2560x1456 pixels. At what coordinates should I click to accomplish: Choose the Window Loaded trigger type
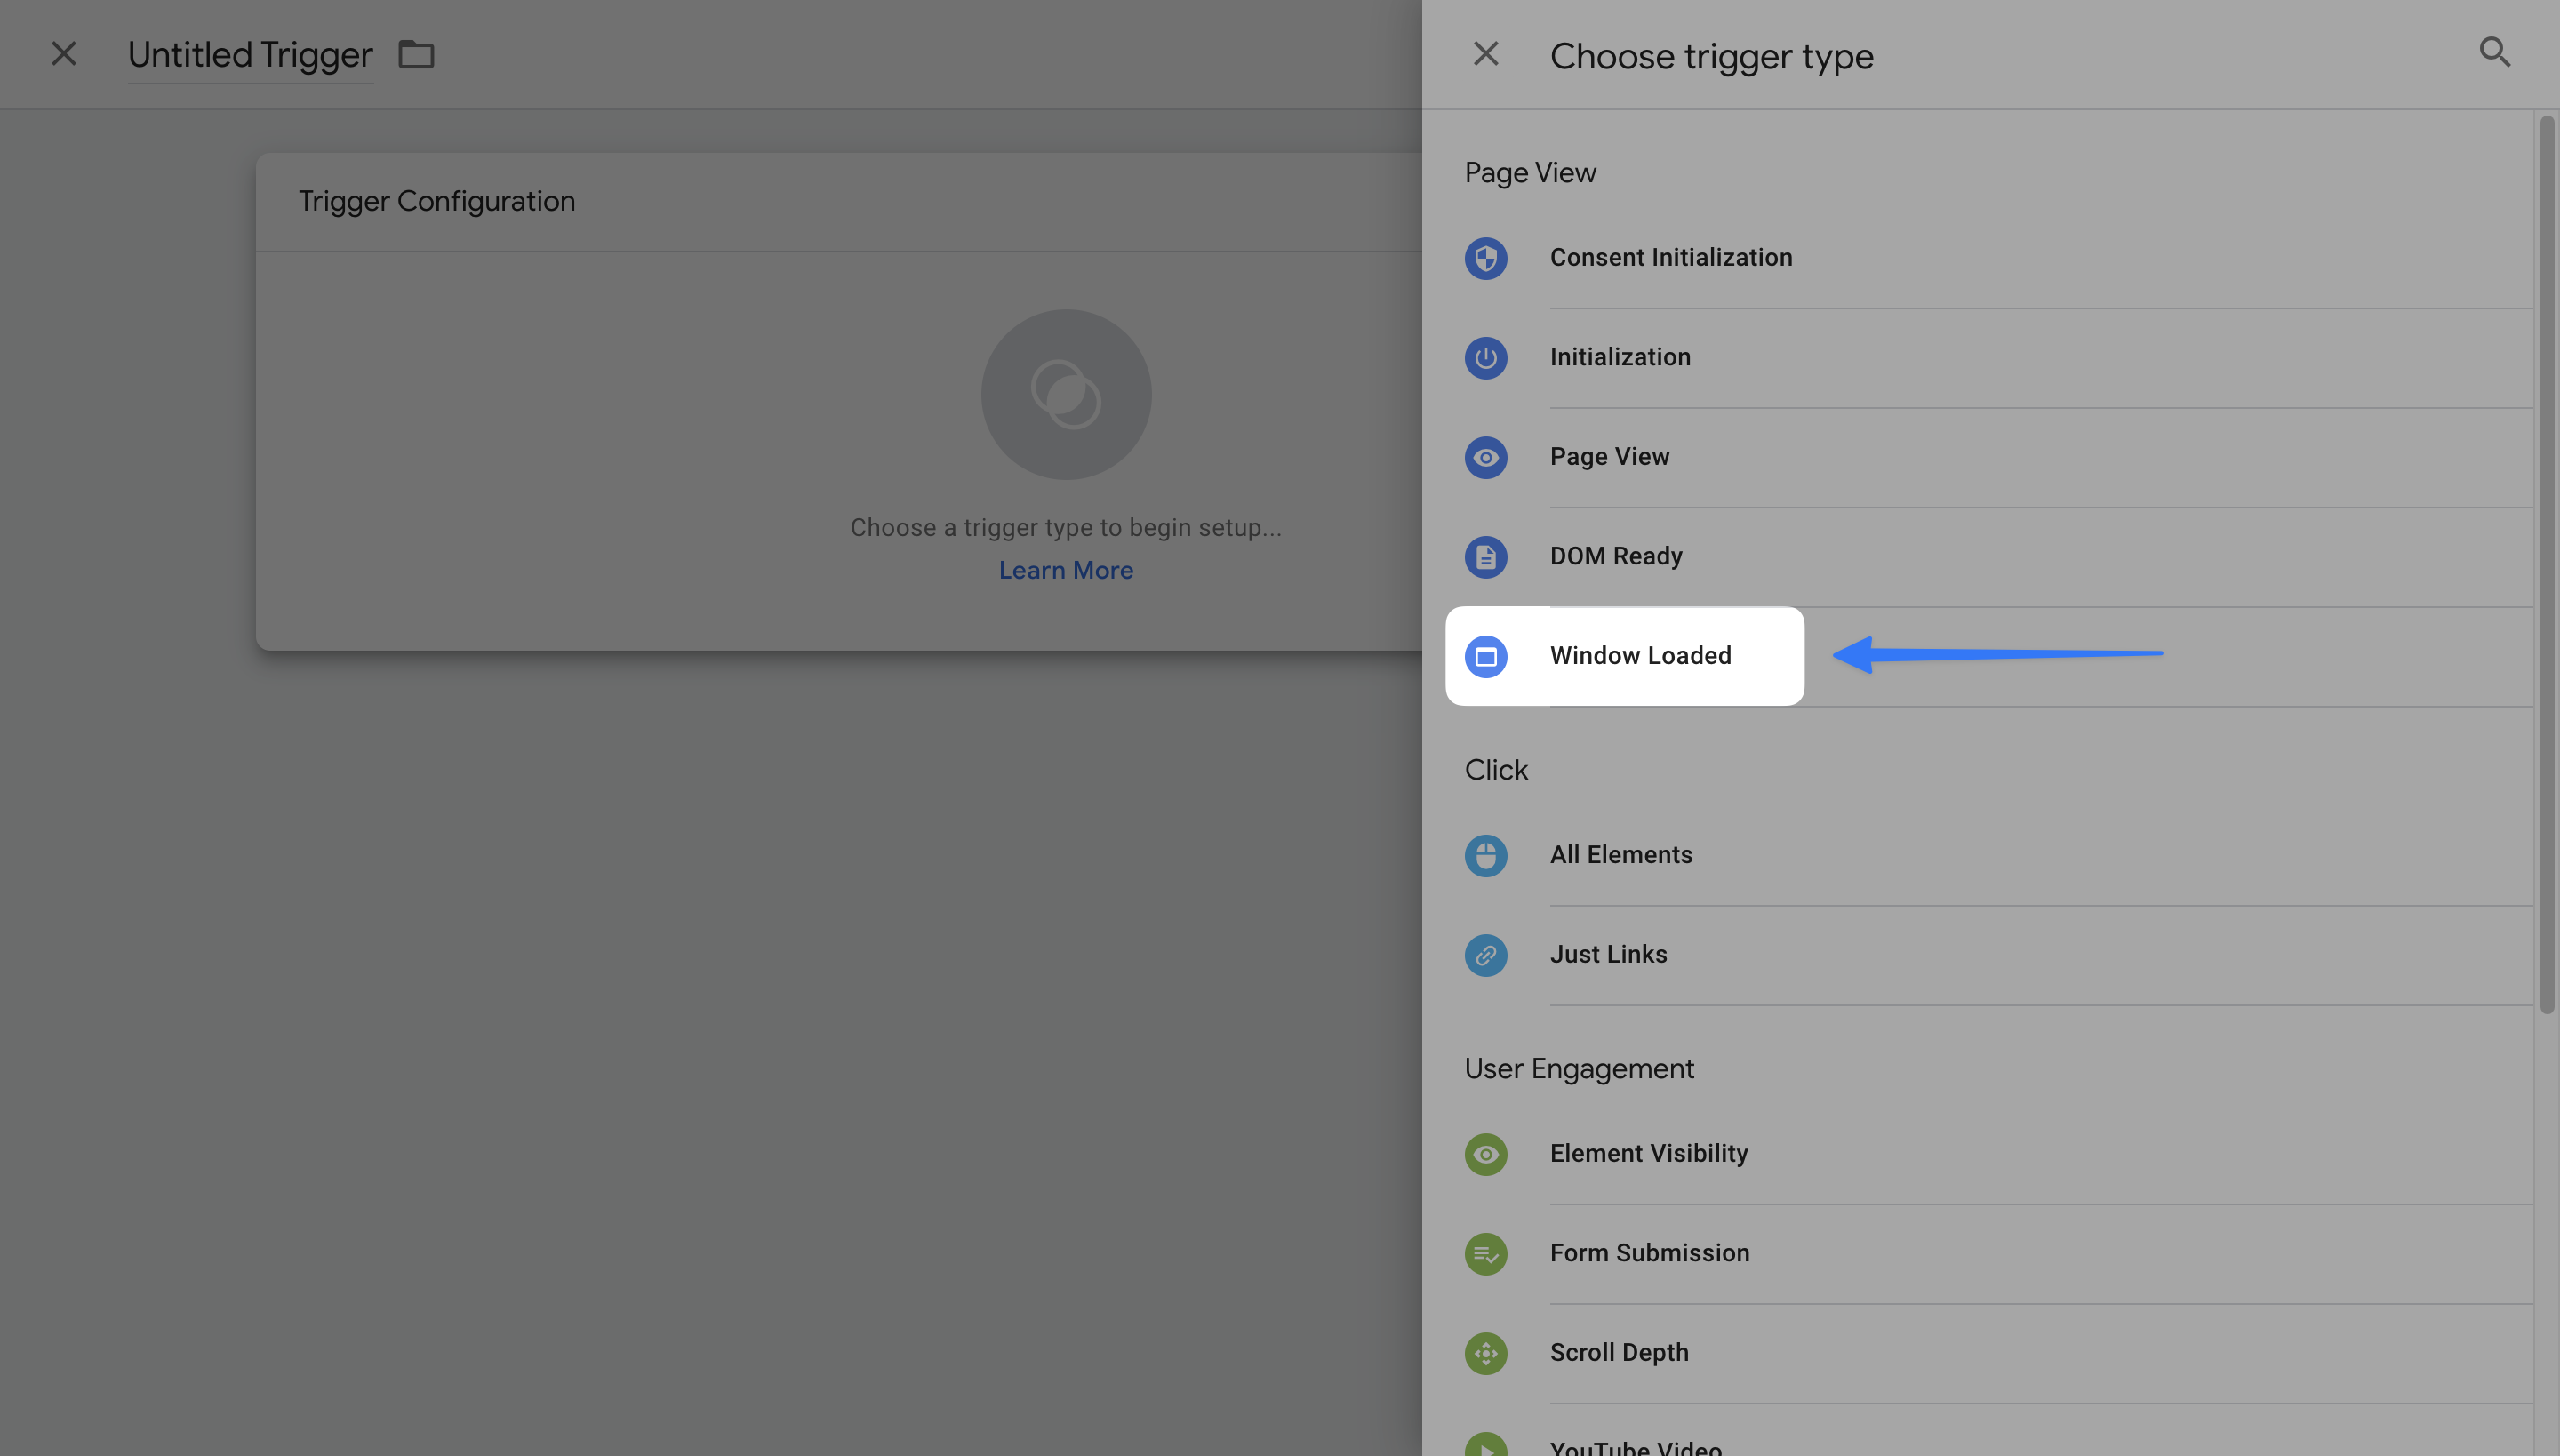(1640, 656)
